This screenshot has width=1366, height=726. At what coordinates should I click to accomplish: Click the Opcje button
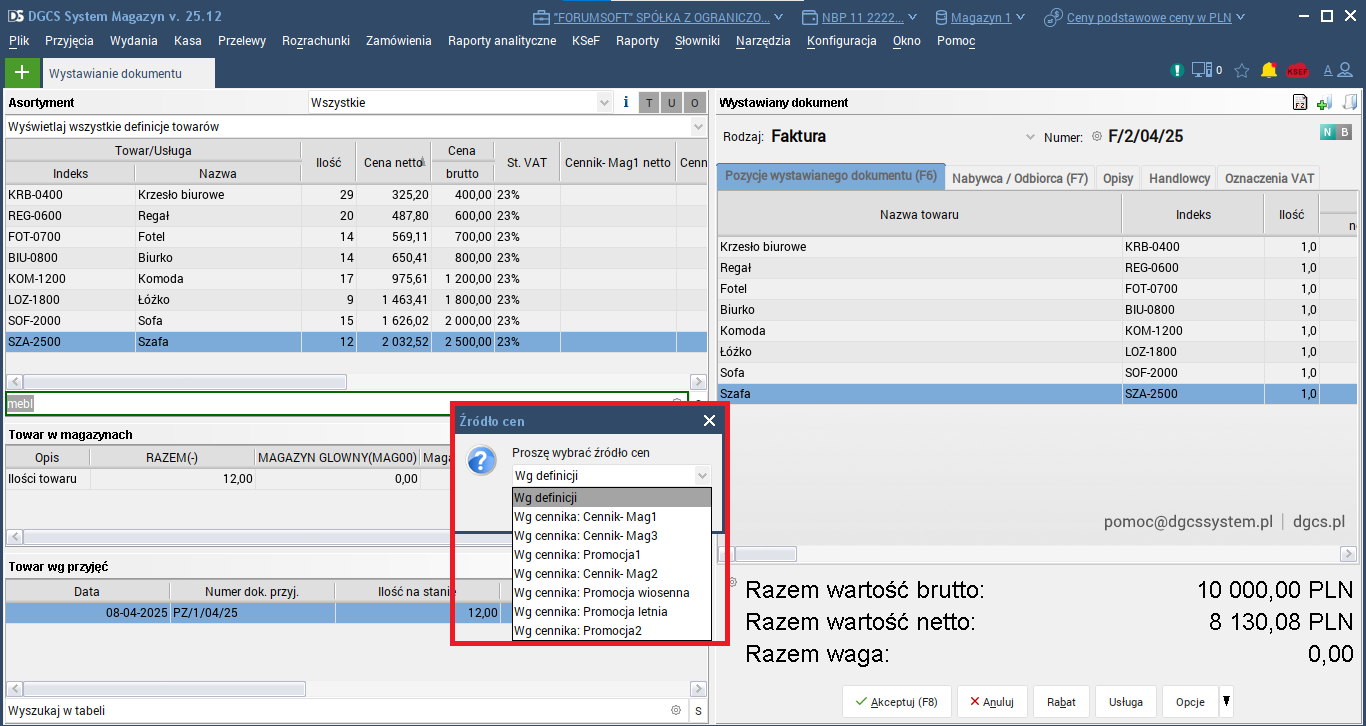click(1190, 702)
